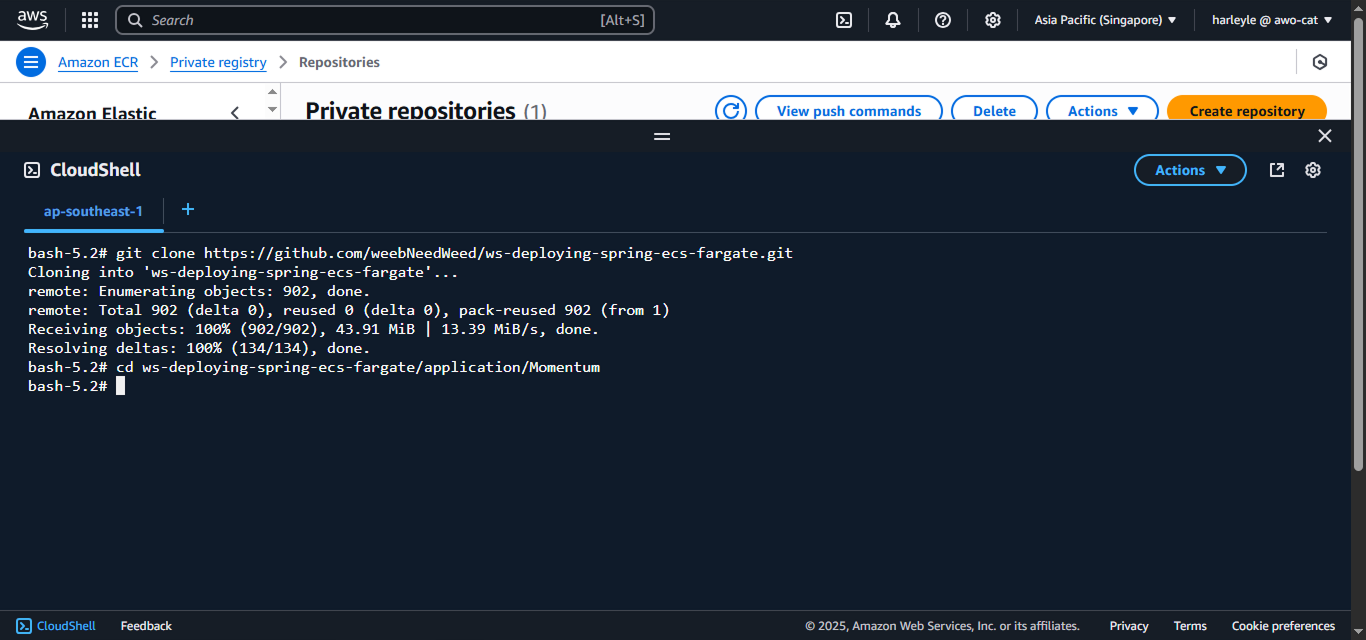Open the AWS console home logo
This screenshot has width=1366, height=640.
tap(32, 19)
